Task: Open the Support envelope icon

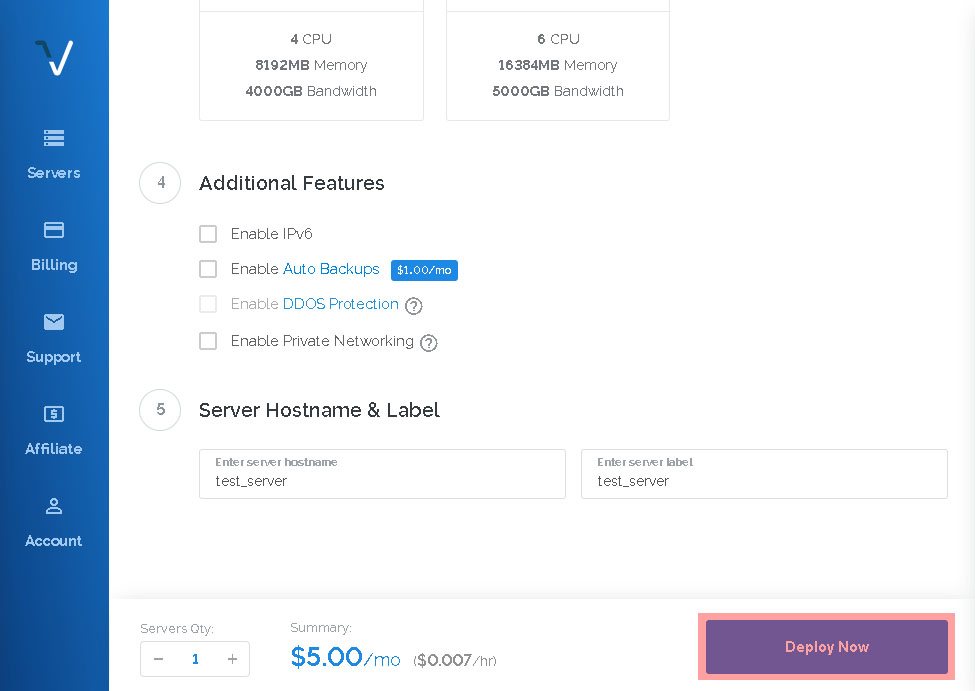Action: coord(54,322)
